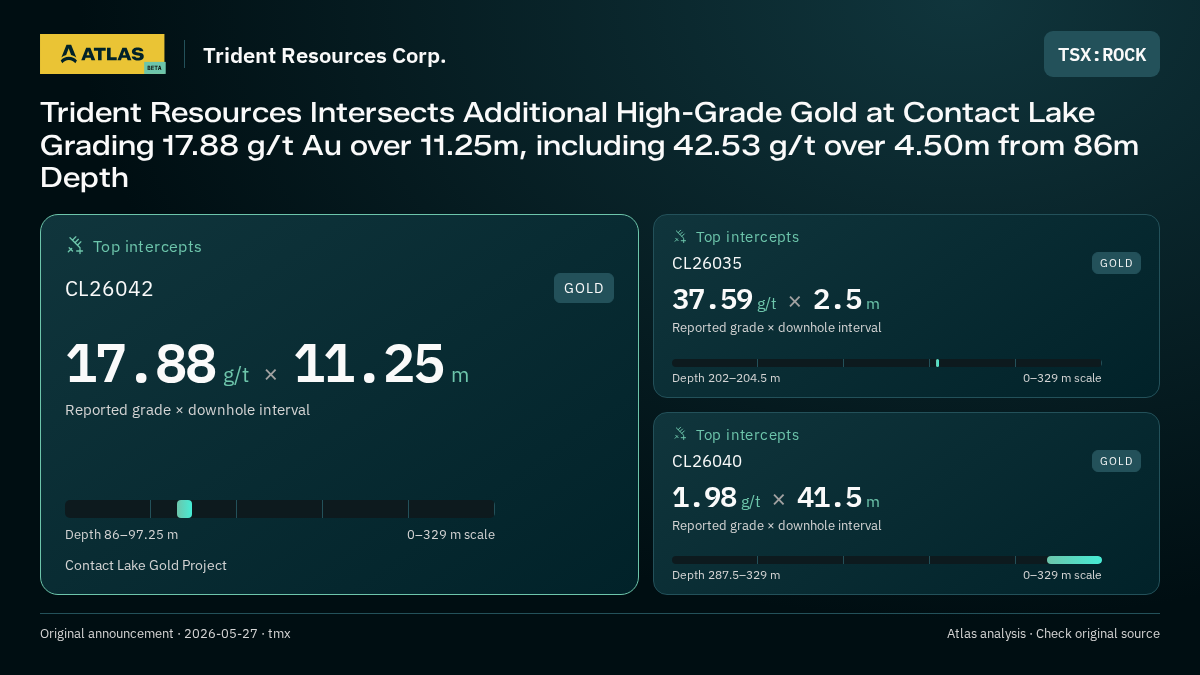This screenshot has height=675, width=1200.
Task: Click the Depth 287.5–329 m label
Action: pos(726,575)
